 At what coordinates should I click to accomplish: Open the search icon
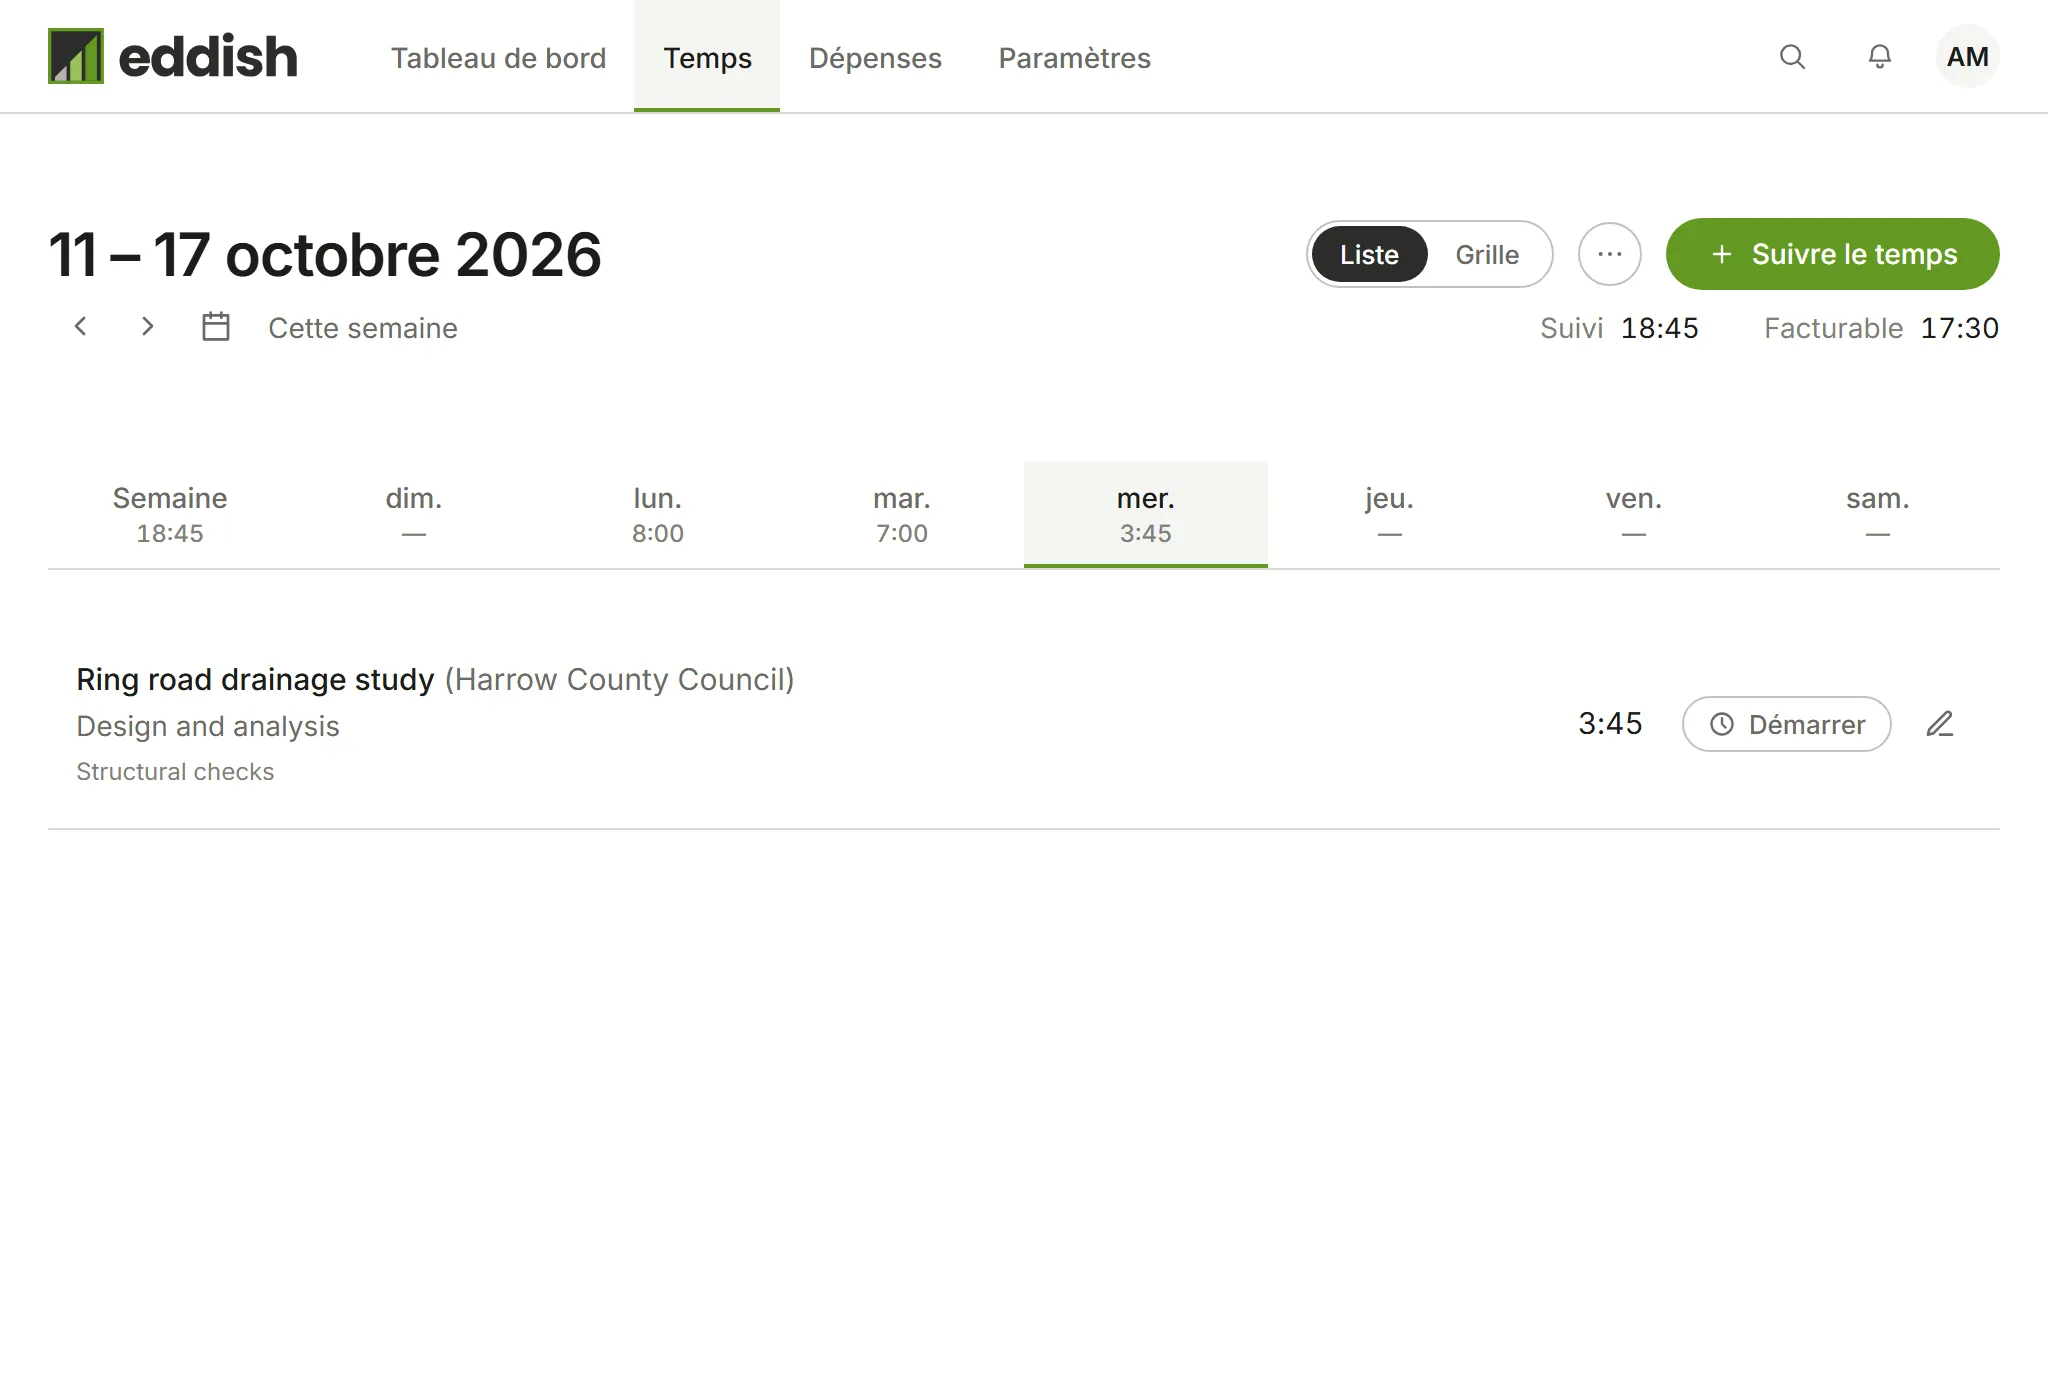tap(1792, 57)
